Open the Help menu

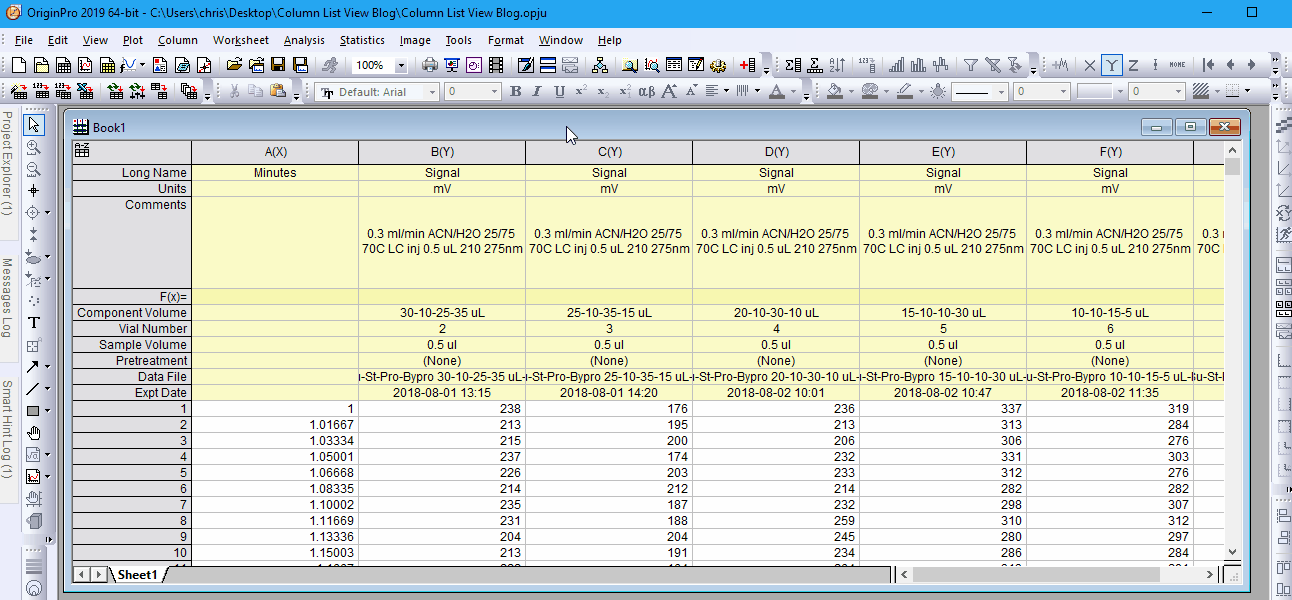pos(610,40)
